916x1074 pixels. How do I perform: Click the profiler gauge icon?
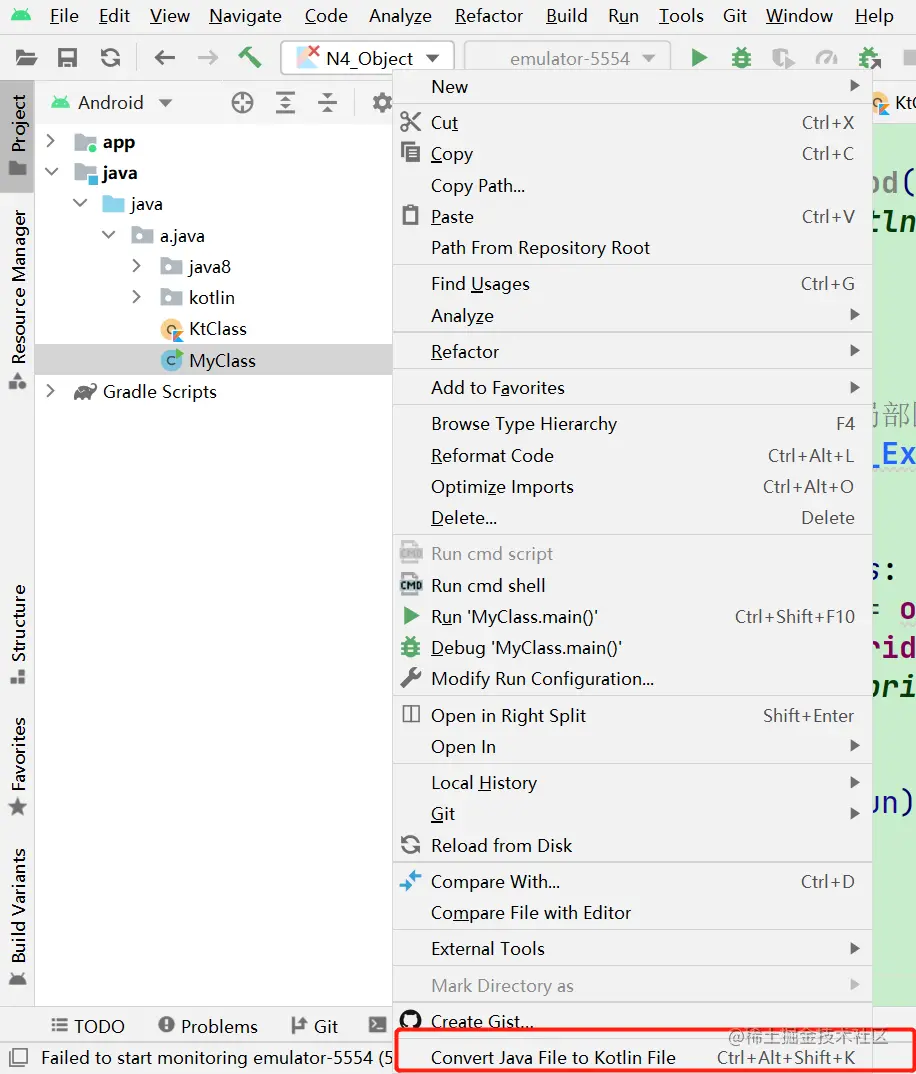click(826, 58)
